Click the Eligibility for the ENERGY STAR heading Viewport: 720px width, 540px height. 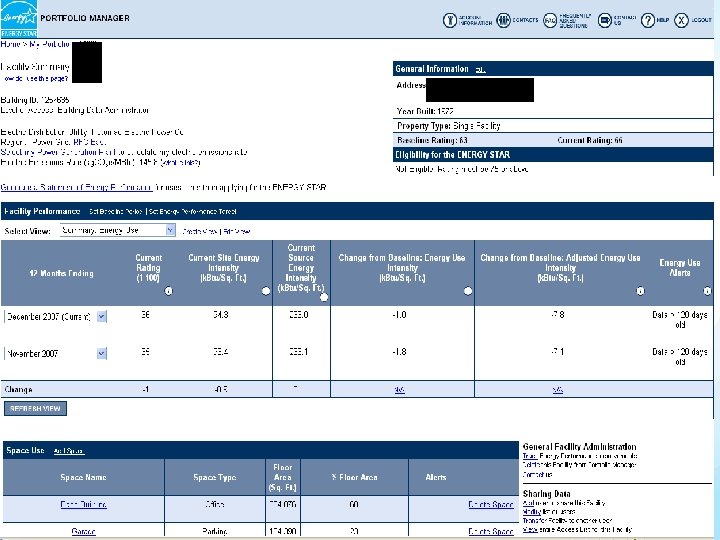click(453, 155)
